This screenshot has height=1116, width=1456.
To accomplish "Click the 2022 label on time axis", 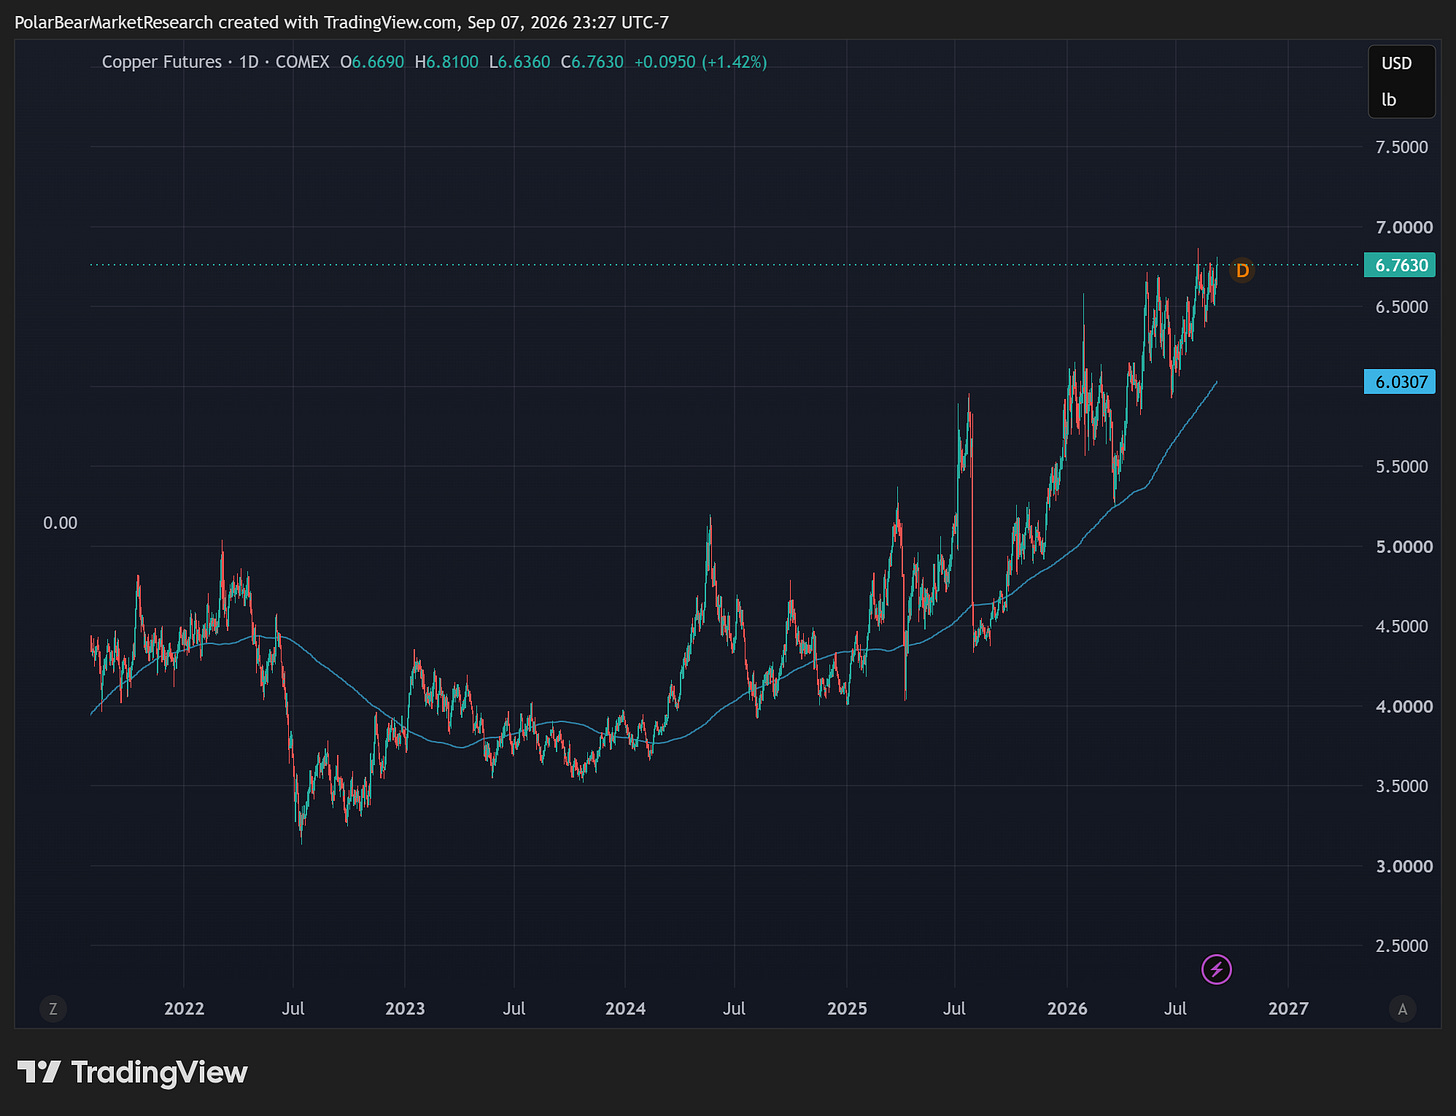I will click(184, 1008).
